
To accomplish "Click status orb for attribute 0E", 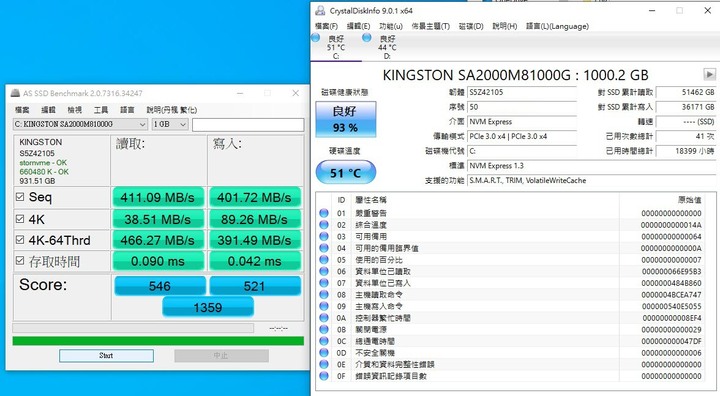I will click(x=324, y=364).
